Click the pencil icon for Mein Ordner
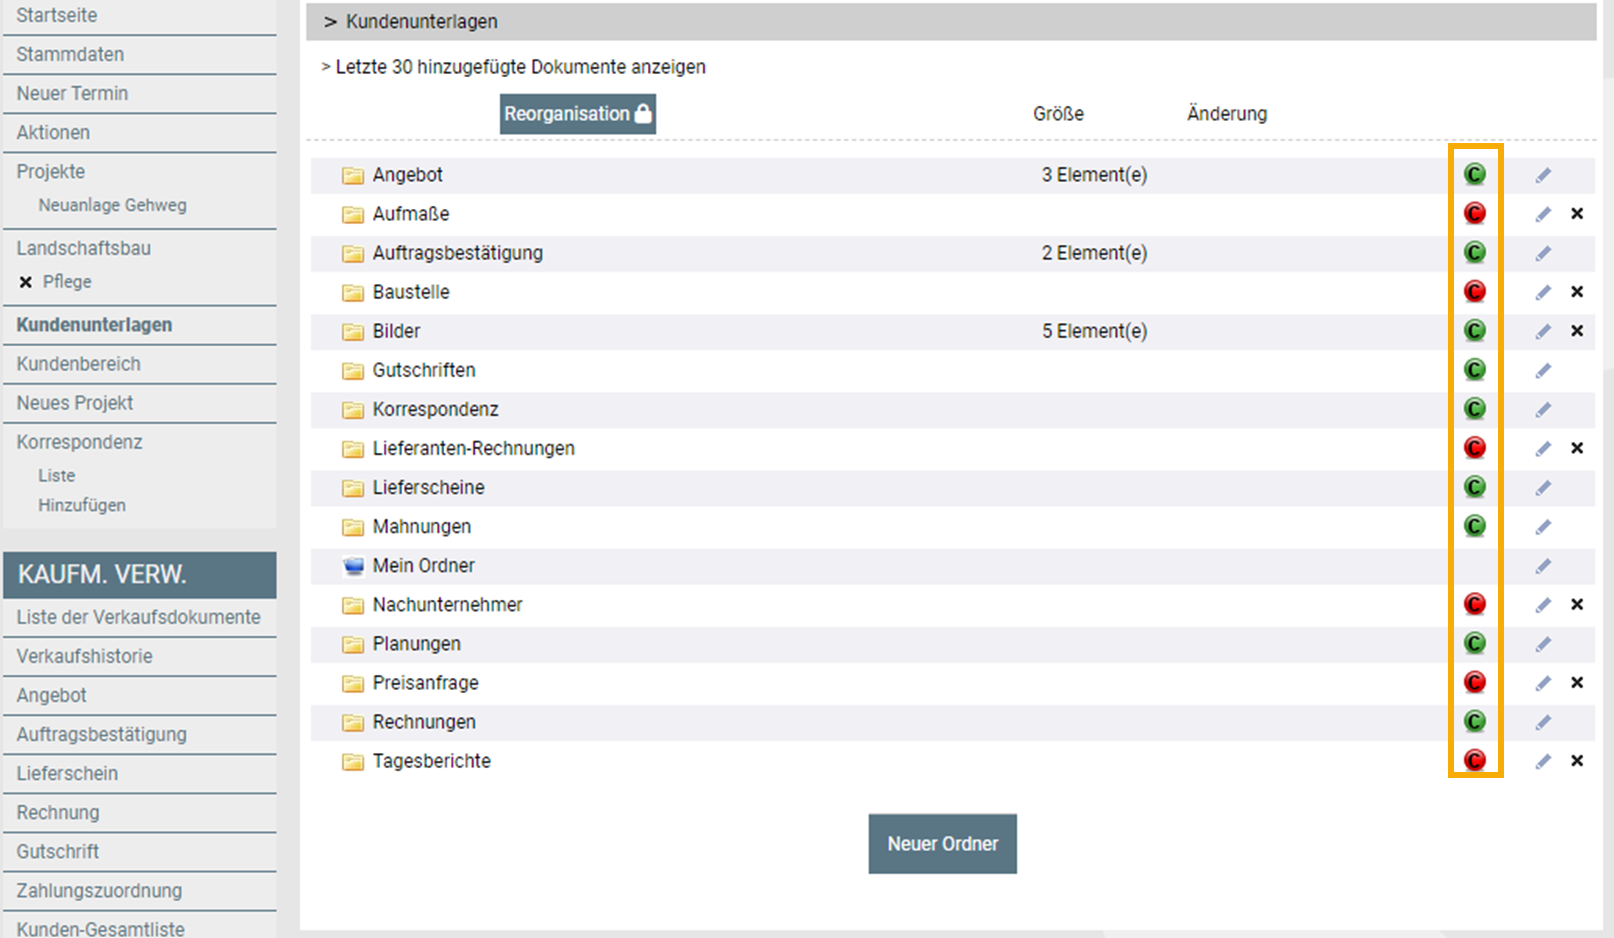 tap(1543, 566)
